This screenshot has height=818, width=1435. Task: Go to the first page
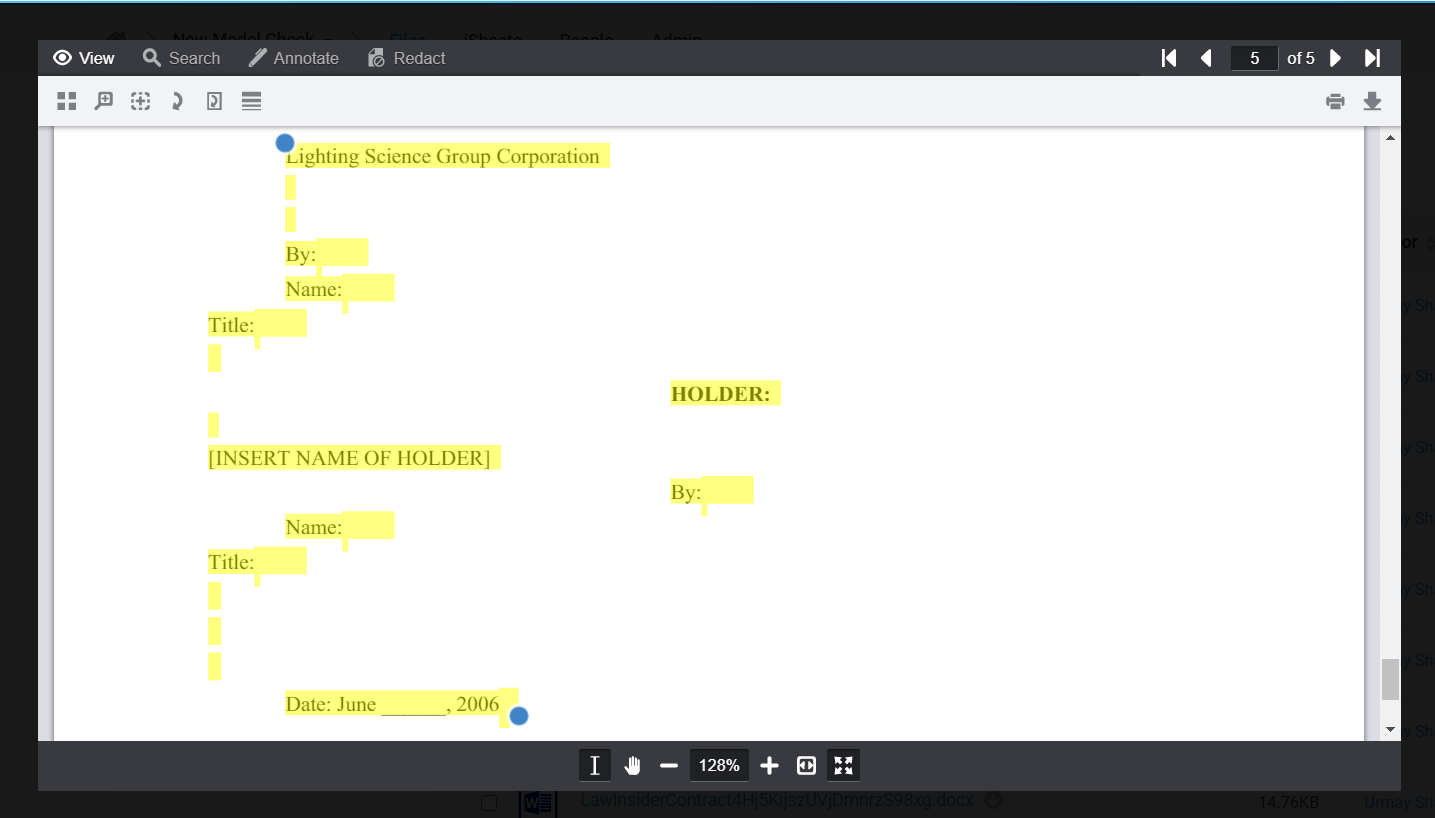(x=1168, y=58)
